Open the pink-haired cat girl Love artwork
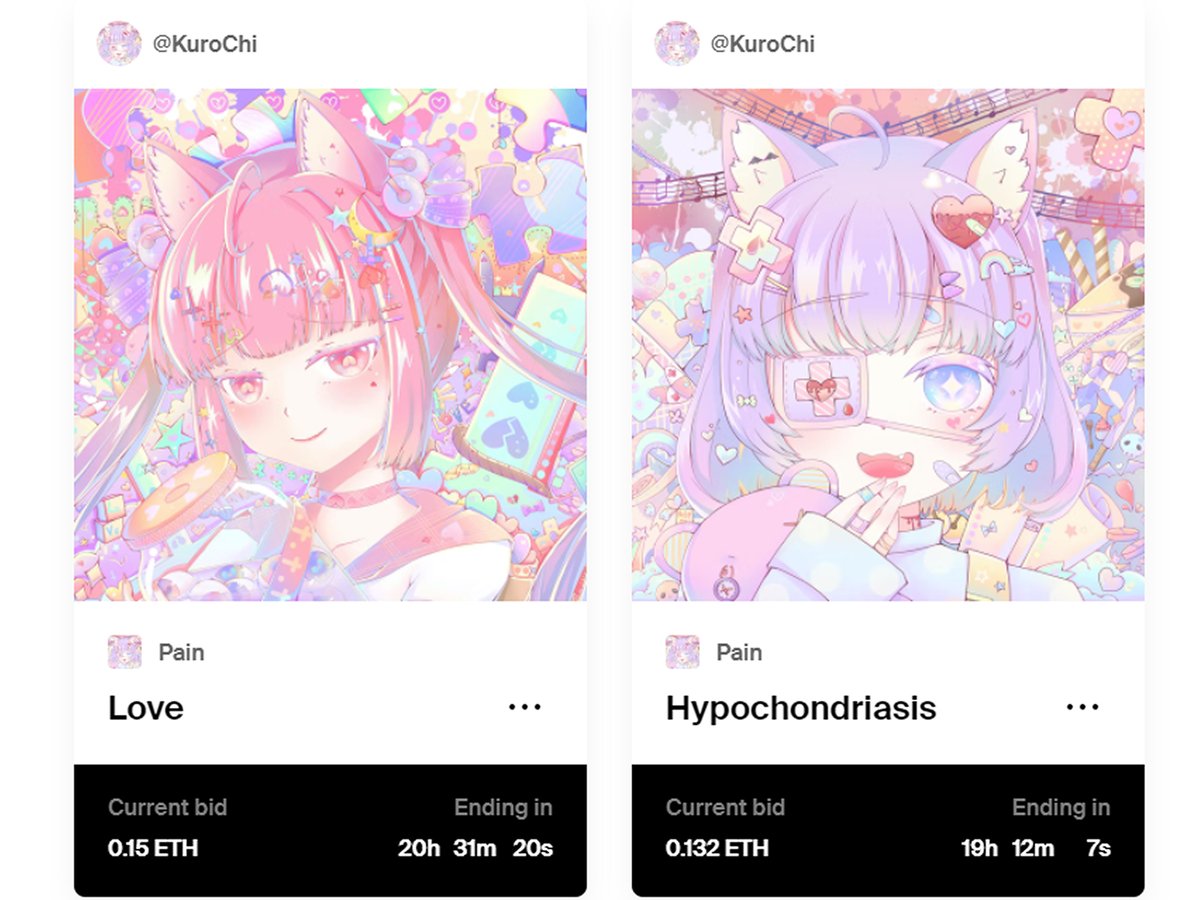 coord(330,345)
